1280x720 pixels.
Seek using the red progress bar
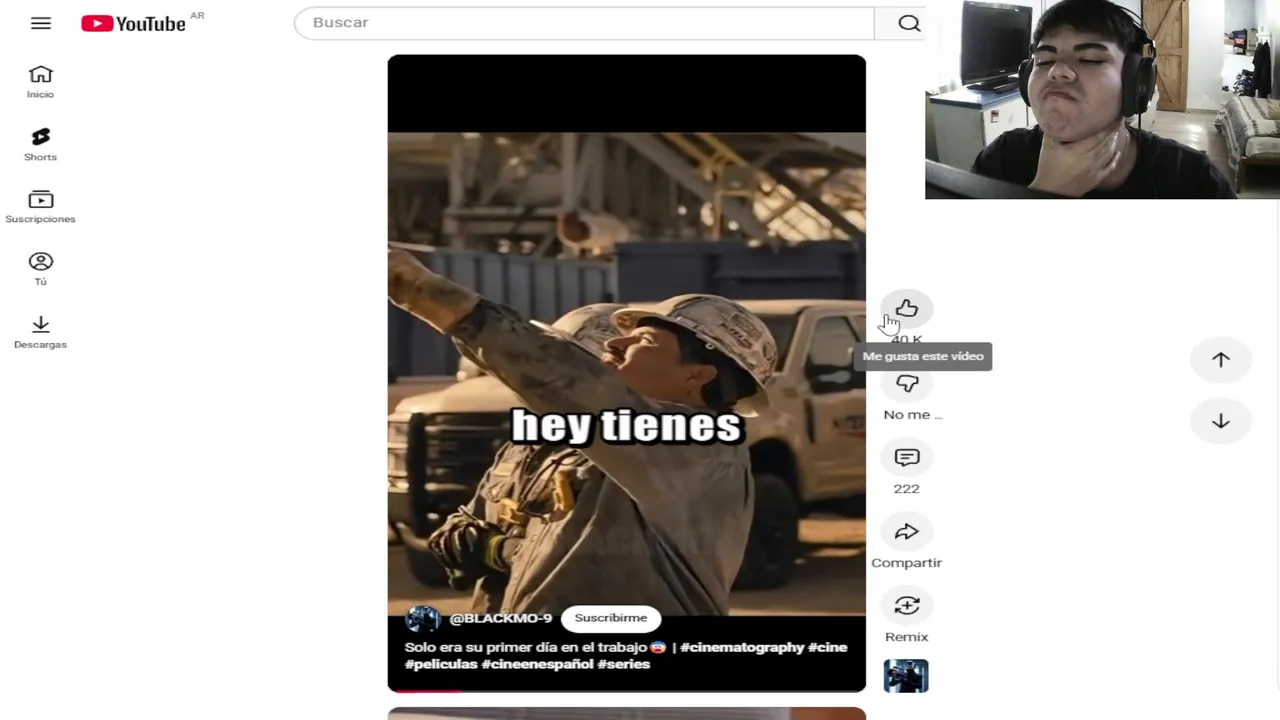627,690
